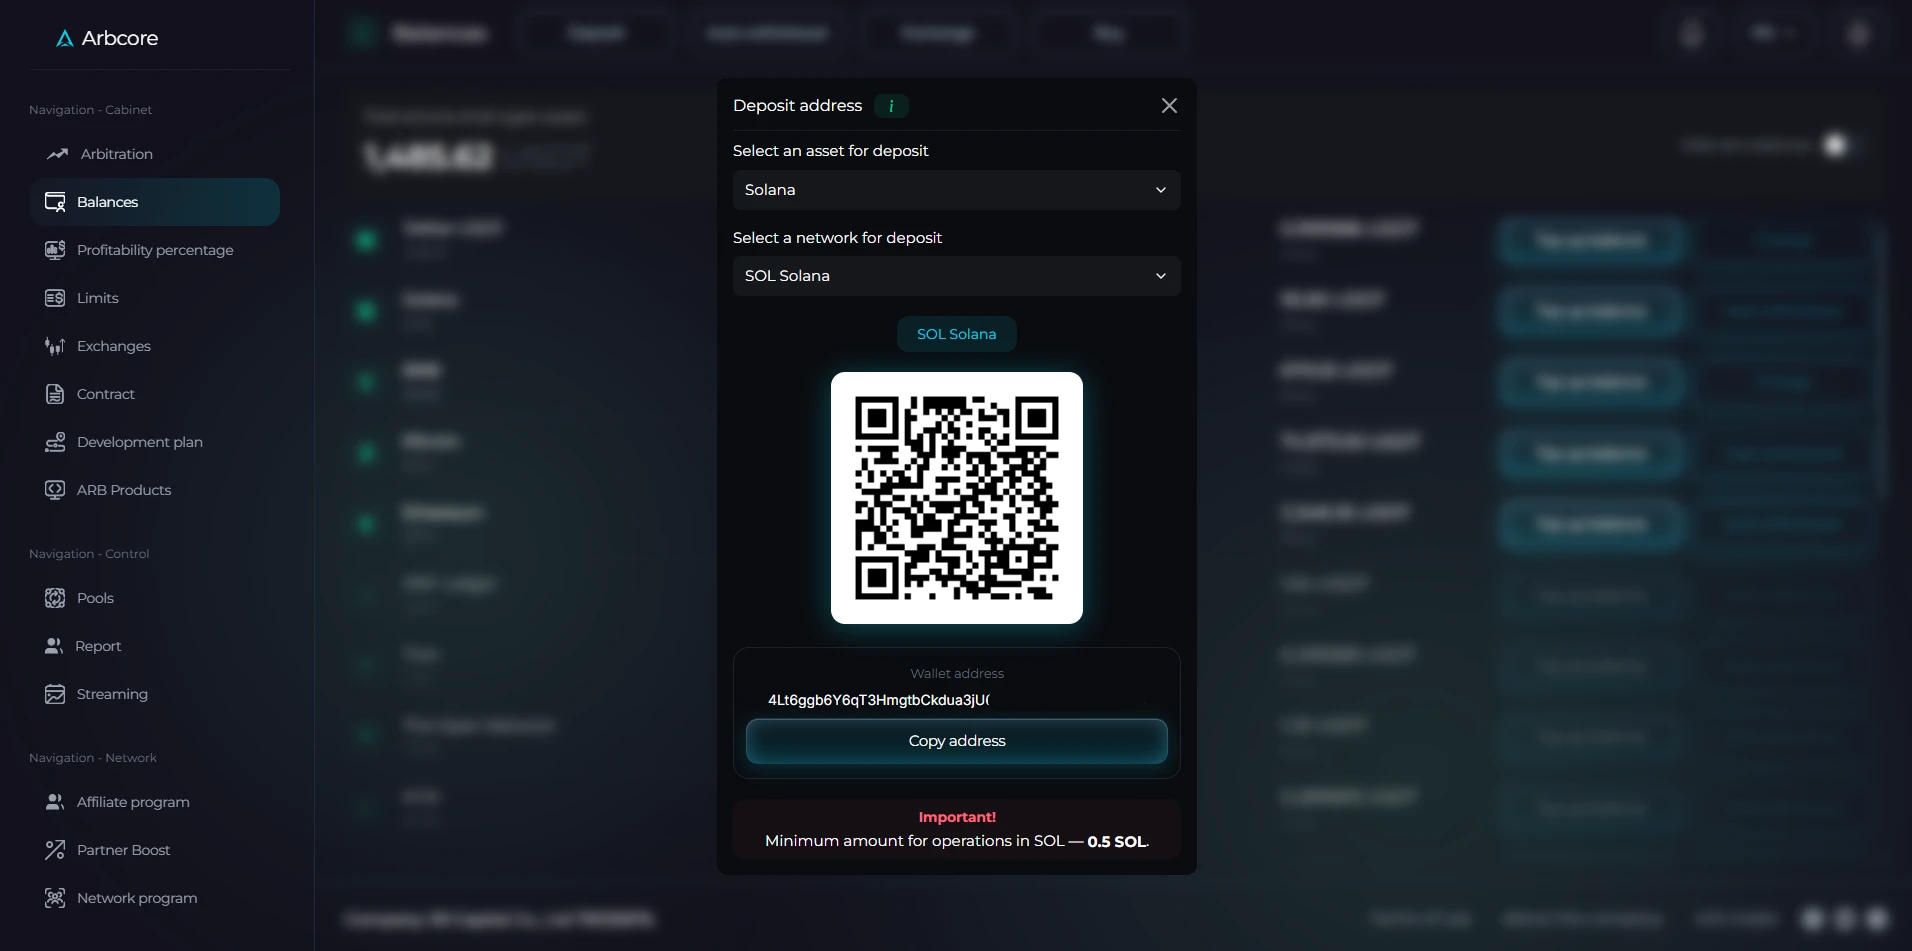Open the Solana asset dropdown
This screenshot has height=951, width=1912.
pyautogui.click(x=957, y=190)
